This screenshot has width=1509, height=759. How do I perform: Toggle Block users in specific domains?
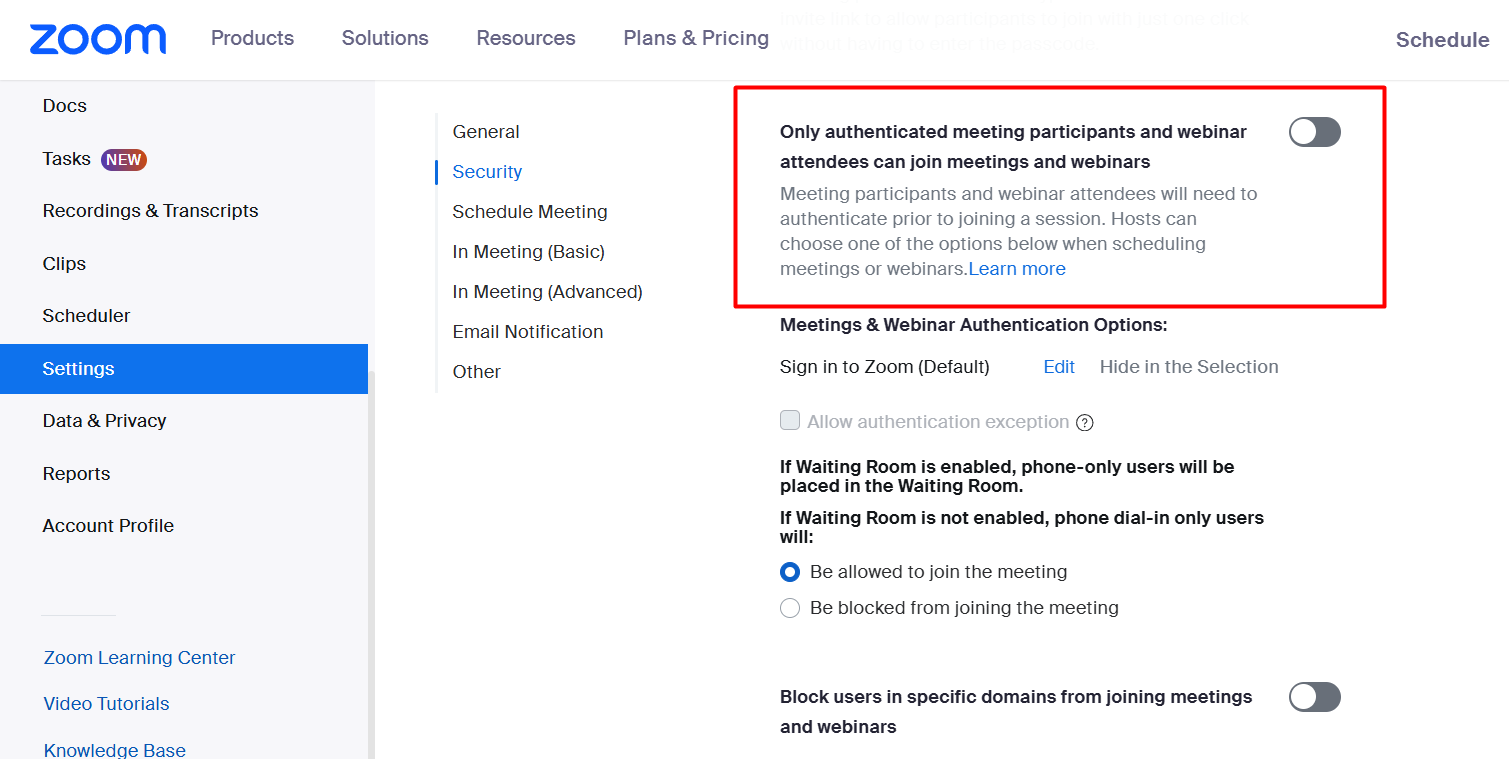point(1314,697)
